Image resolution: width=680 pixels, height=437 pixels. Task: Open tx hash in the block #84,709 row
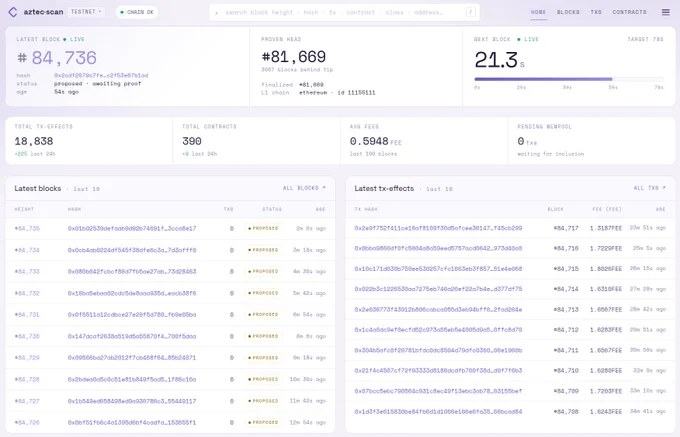pyautogui.click(x=438, y=391)
